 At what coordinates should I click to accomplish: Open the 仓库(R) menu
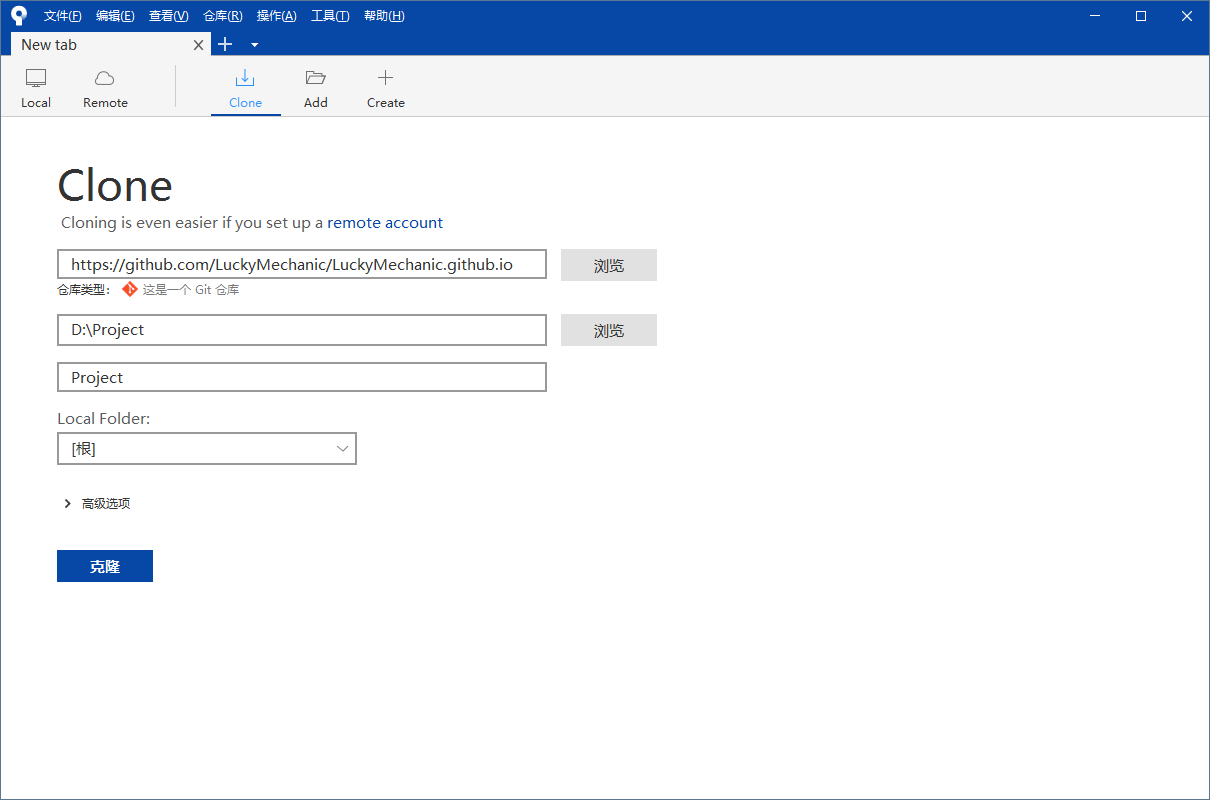point(222,16)
